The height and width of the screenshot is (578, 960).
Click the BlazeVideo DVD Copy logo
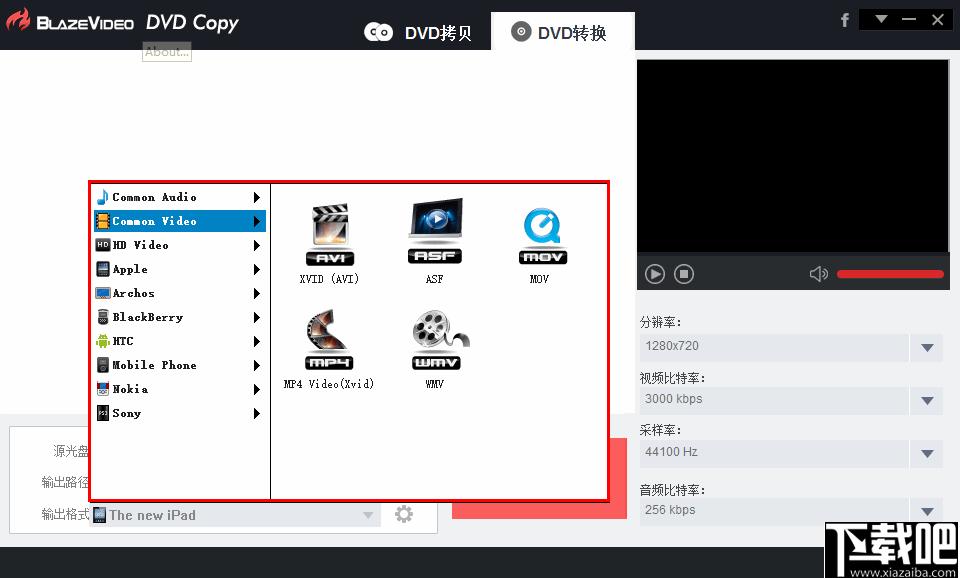click(122, 22)
